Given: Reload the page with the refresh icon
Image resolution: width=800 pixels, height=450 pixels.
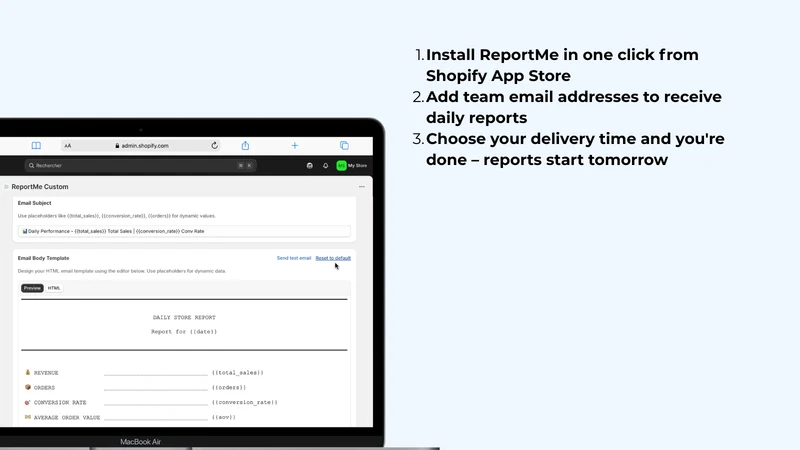Looking at the screenshot, I should (x=214, y=145).
